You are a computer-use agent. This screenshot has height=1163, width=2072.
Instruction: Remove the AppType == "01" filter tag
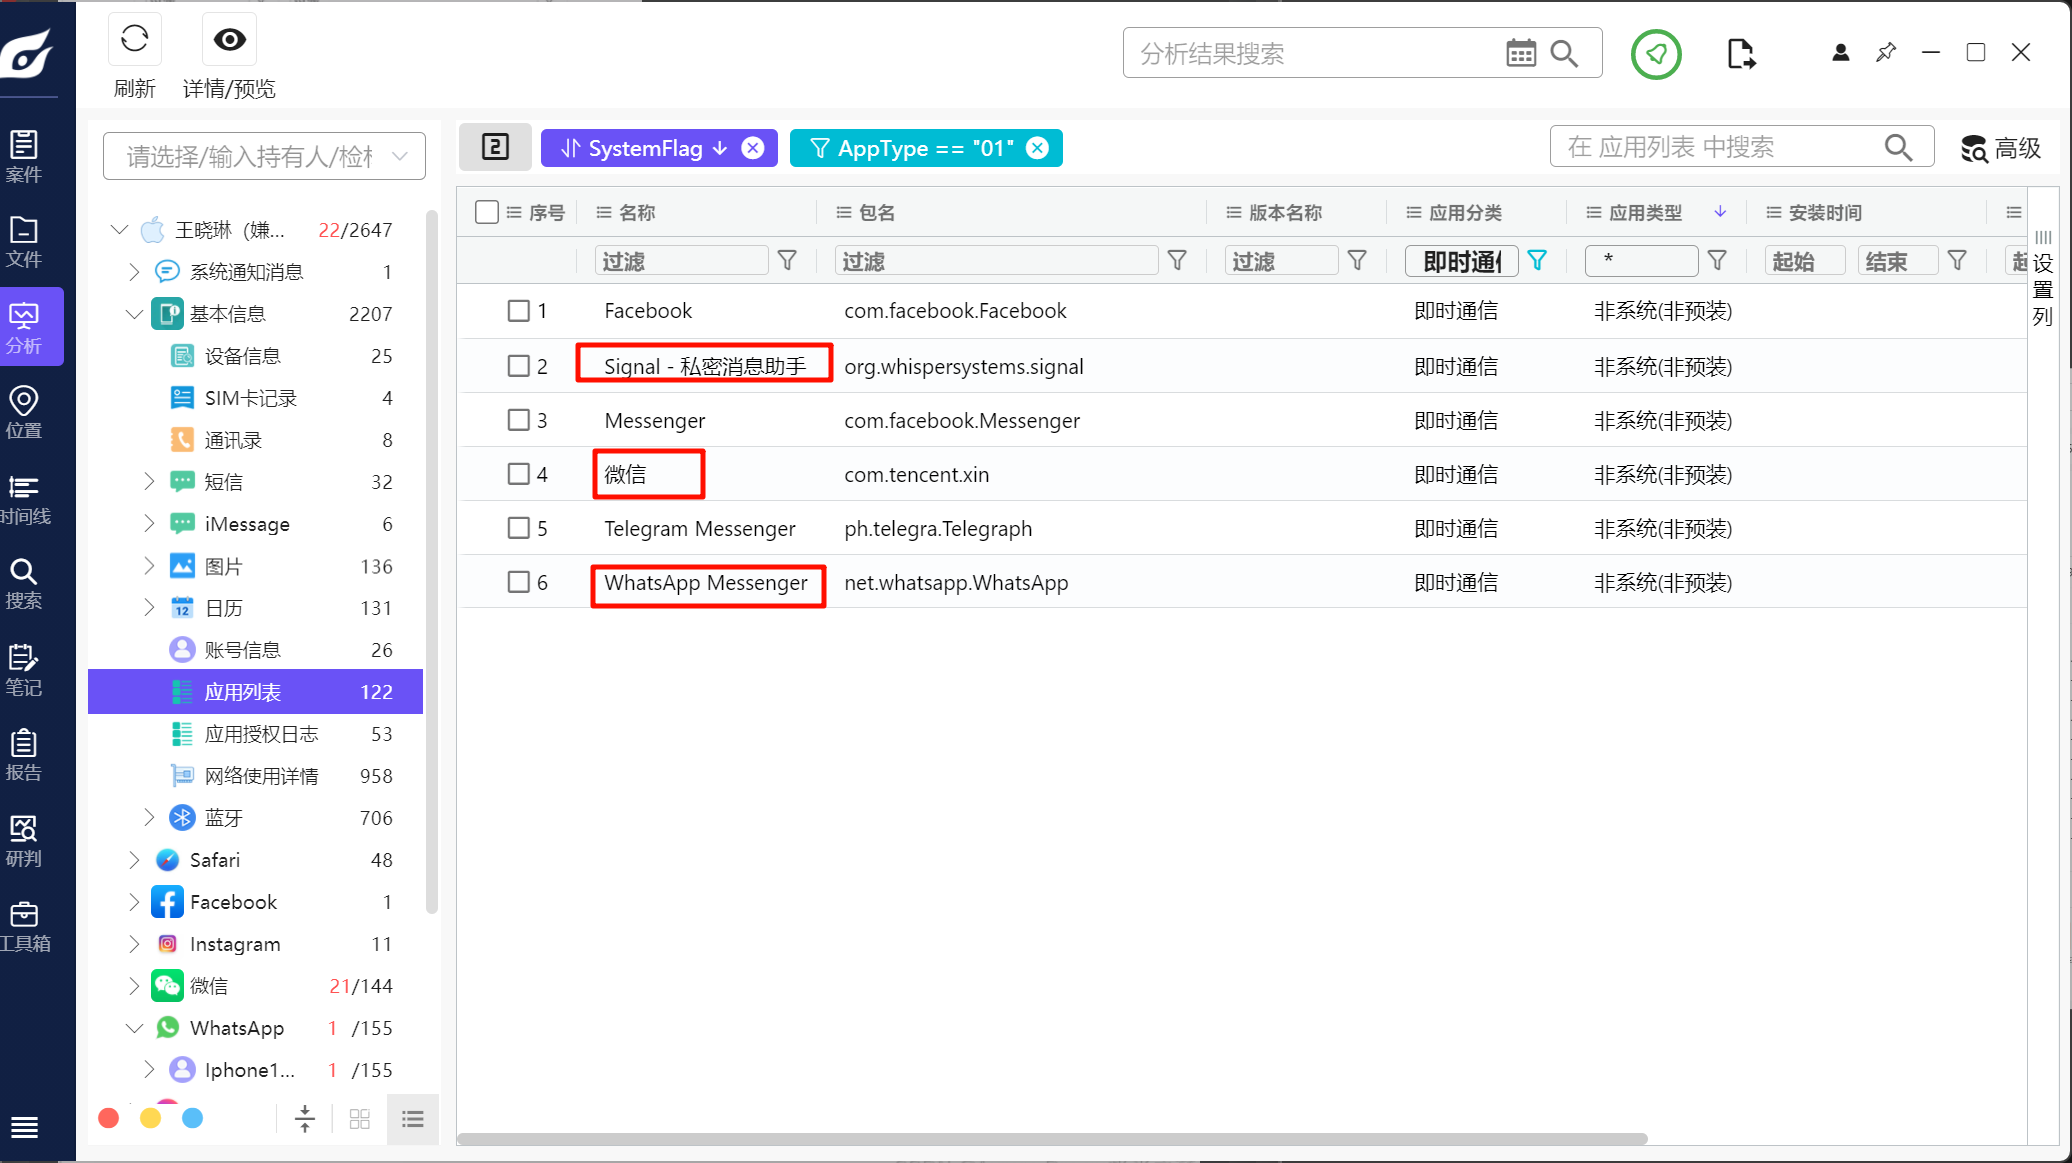point(1038,148)
